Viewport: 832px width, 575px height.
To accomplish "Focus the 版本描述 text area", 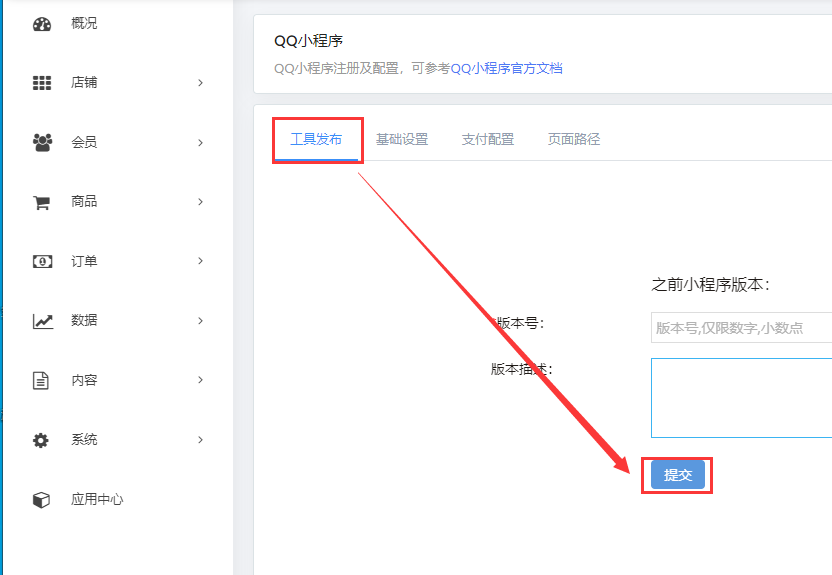I will click(x=741, y=398).
